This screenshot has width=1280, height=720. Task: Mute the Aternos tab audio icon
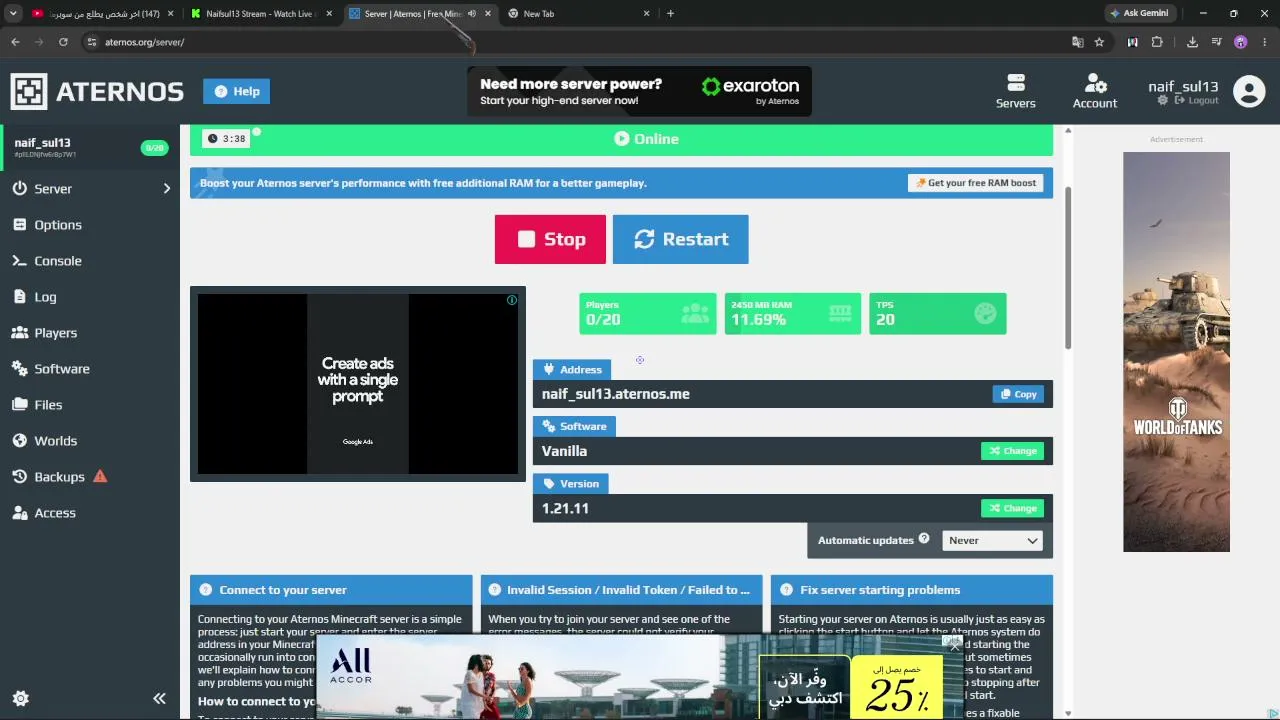[472, 14]
